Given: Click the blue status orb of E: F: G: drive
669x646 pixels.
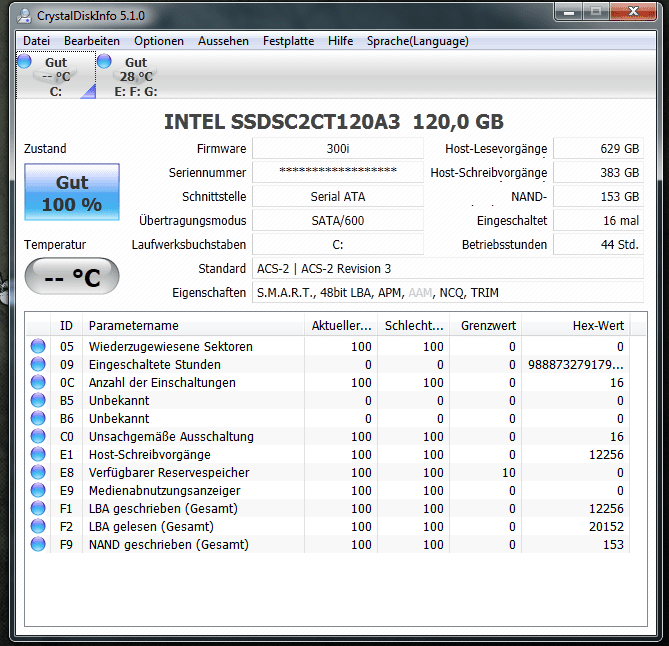Looking at the screenshot, I should click(x=104, y=61).
